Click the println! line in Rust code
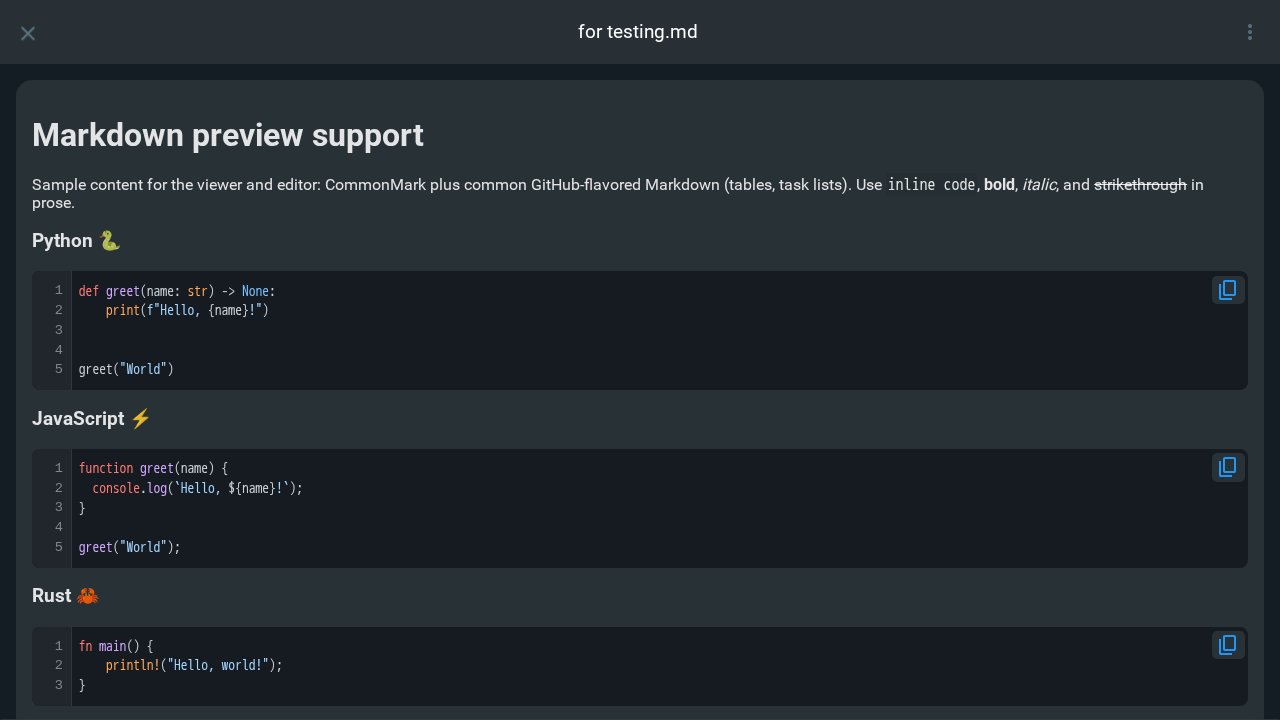Image resolution: width=1280 pixels, height=720 pixels. [194, 665]
